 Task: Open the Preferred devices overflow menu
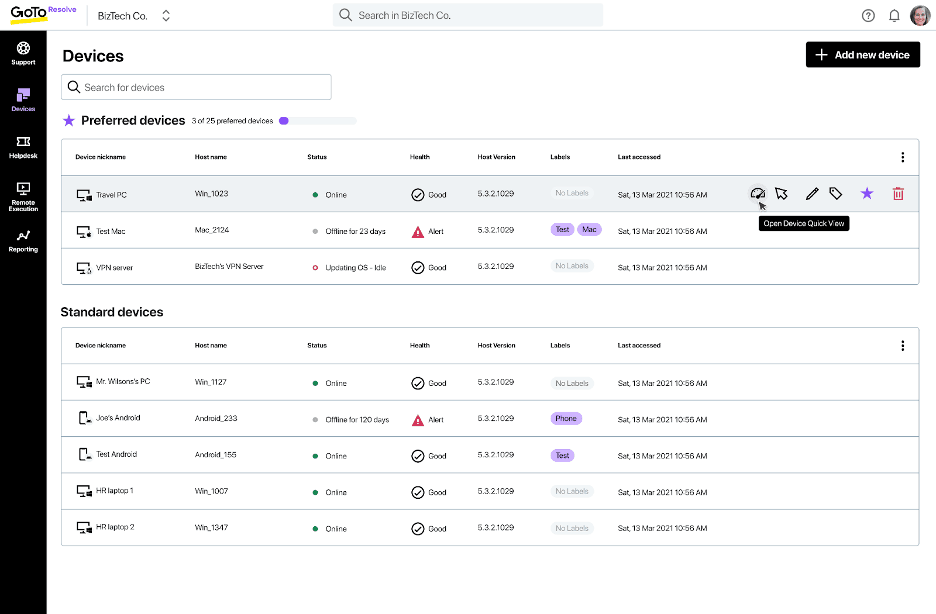click(x=902, y=157)
